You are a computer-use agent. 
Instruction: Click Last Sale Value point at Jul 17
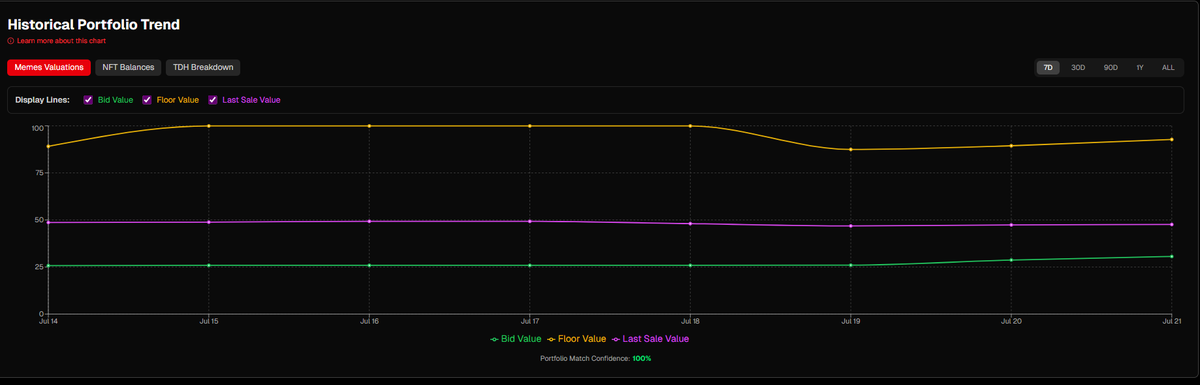(x=529, y=221)
